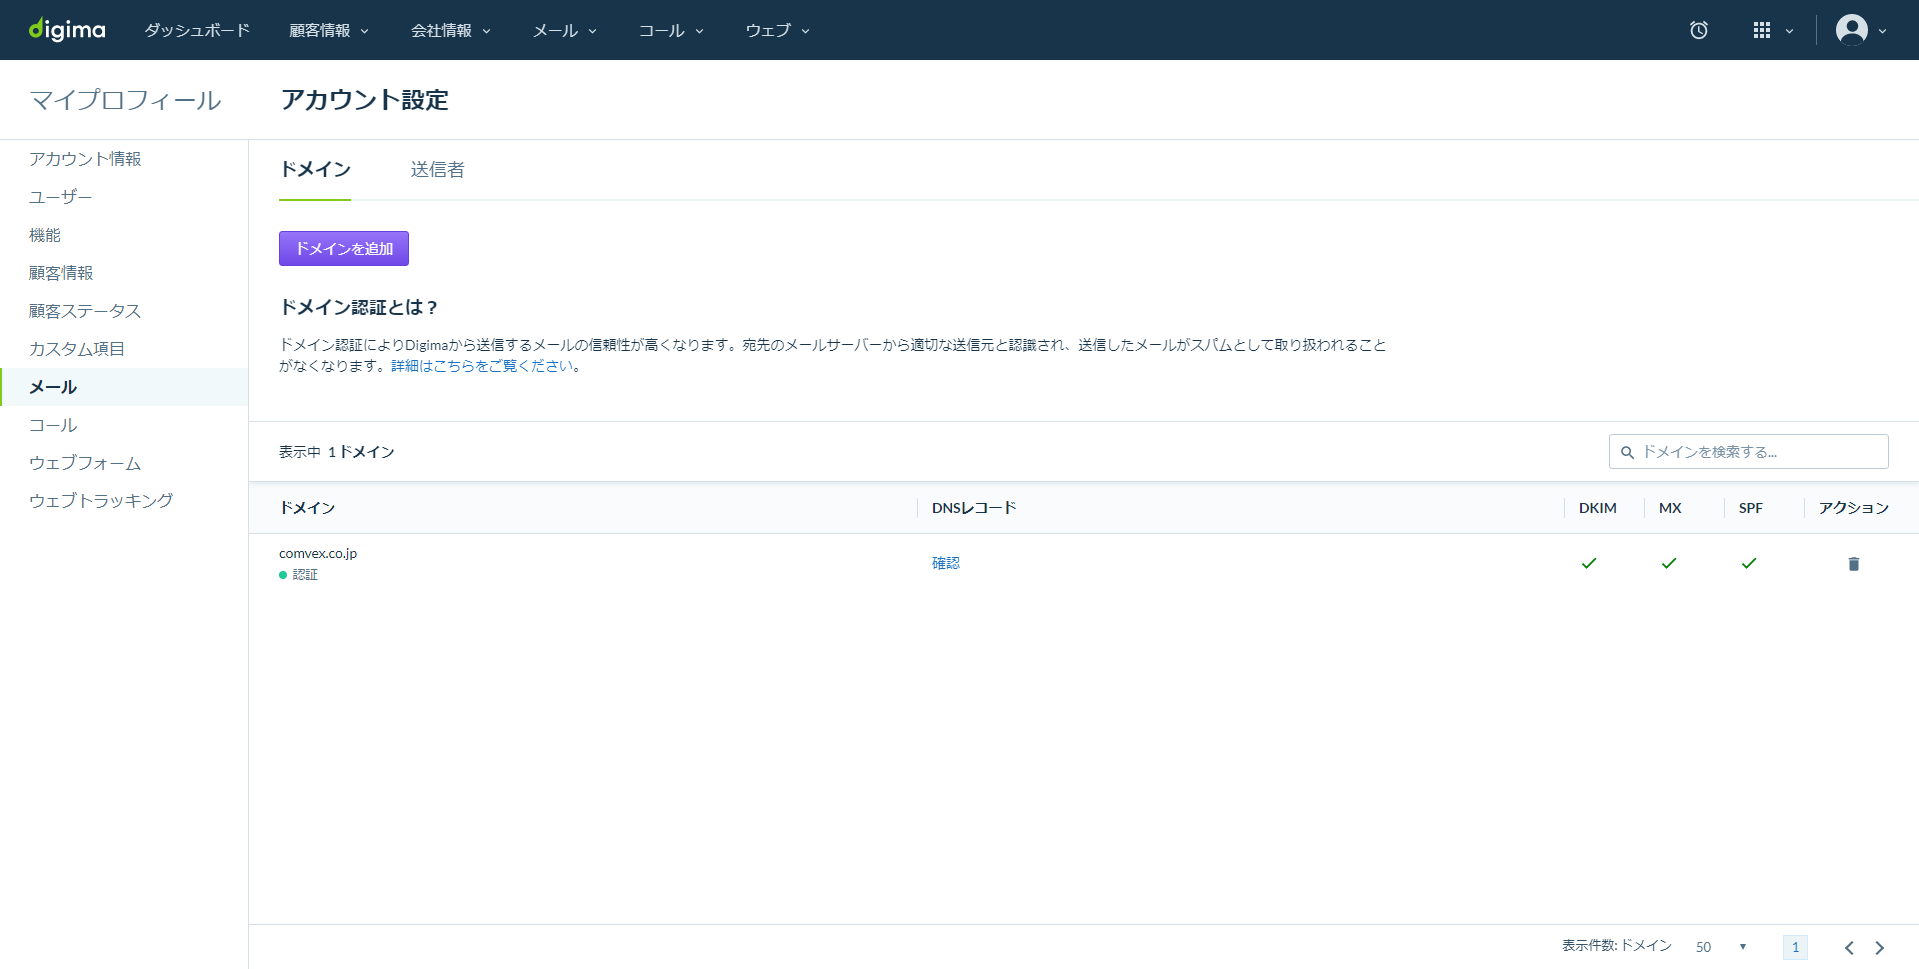This screenshot has width=1919, height=969.
Task: Expand the 会社情報 top menu
Action: (x=451, y=30)
